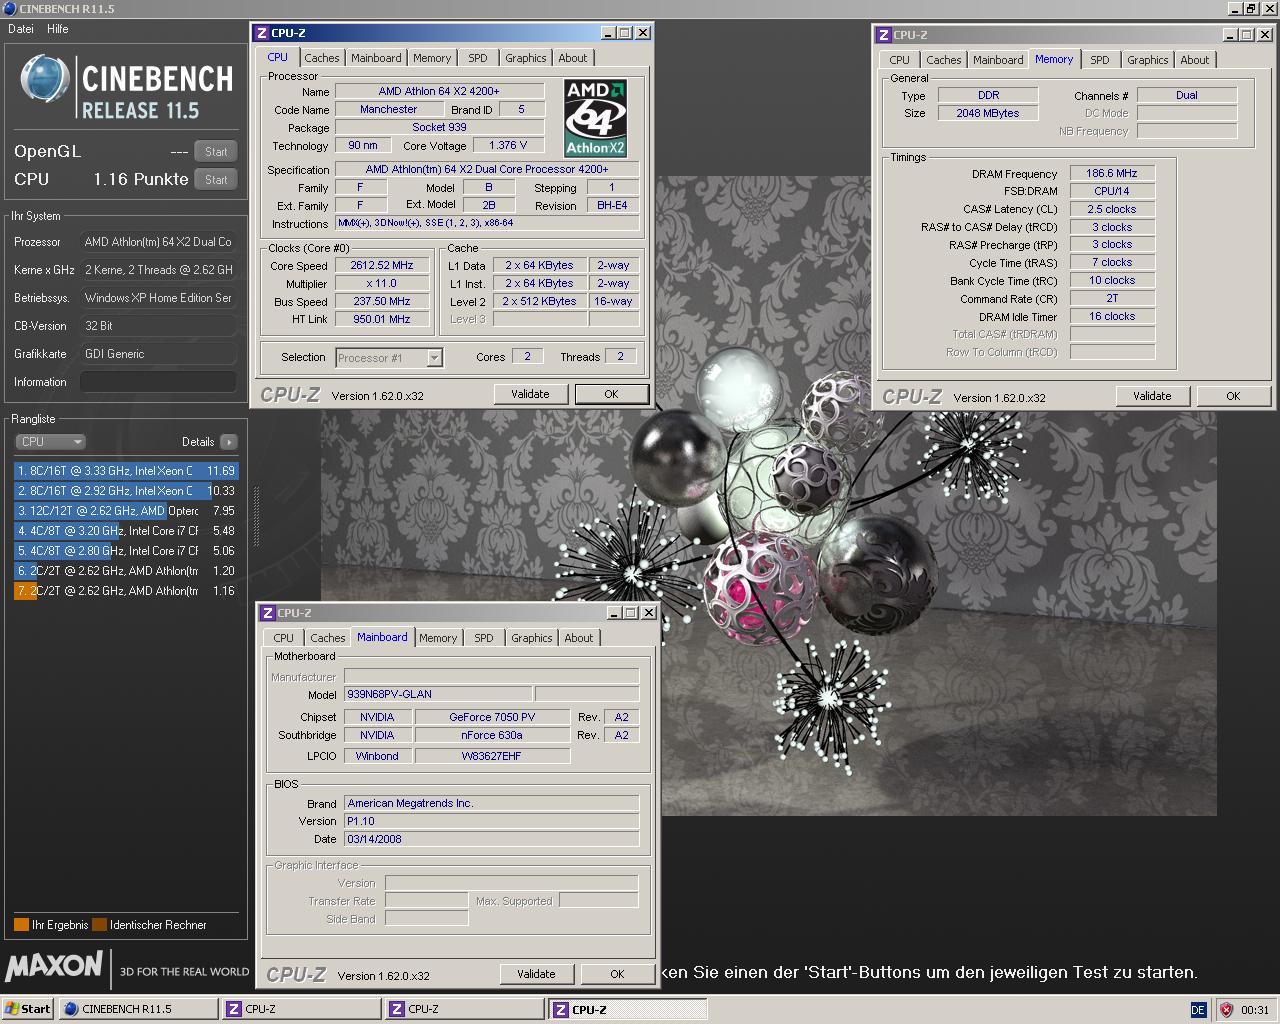Viewport: 1280px width, 1024px height.
Task: Click the Bus Speed value 237.50 MHz
Action: point(383,301)
